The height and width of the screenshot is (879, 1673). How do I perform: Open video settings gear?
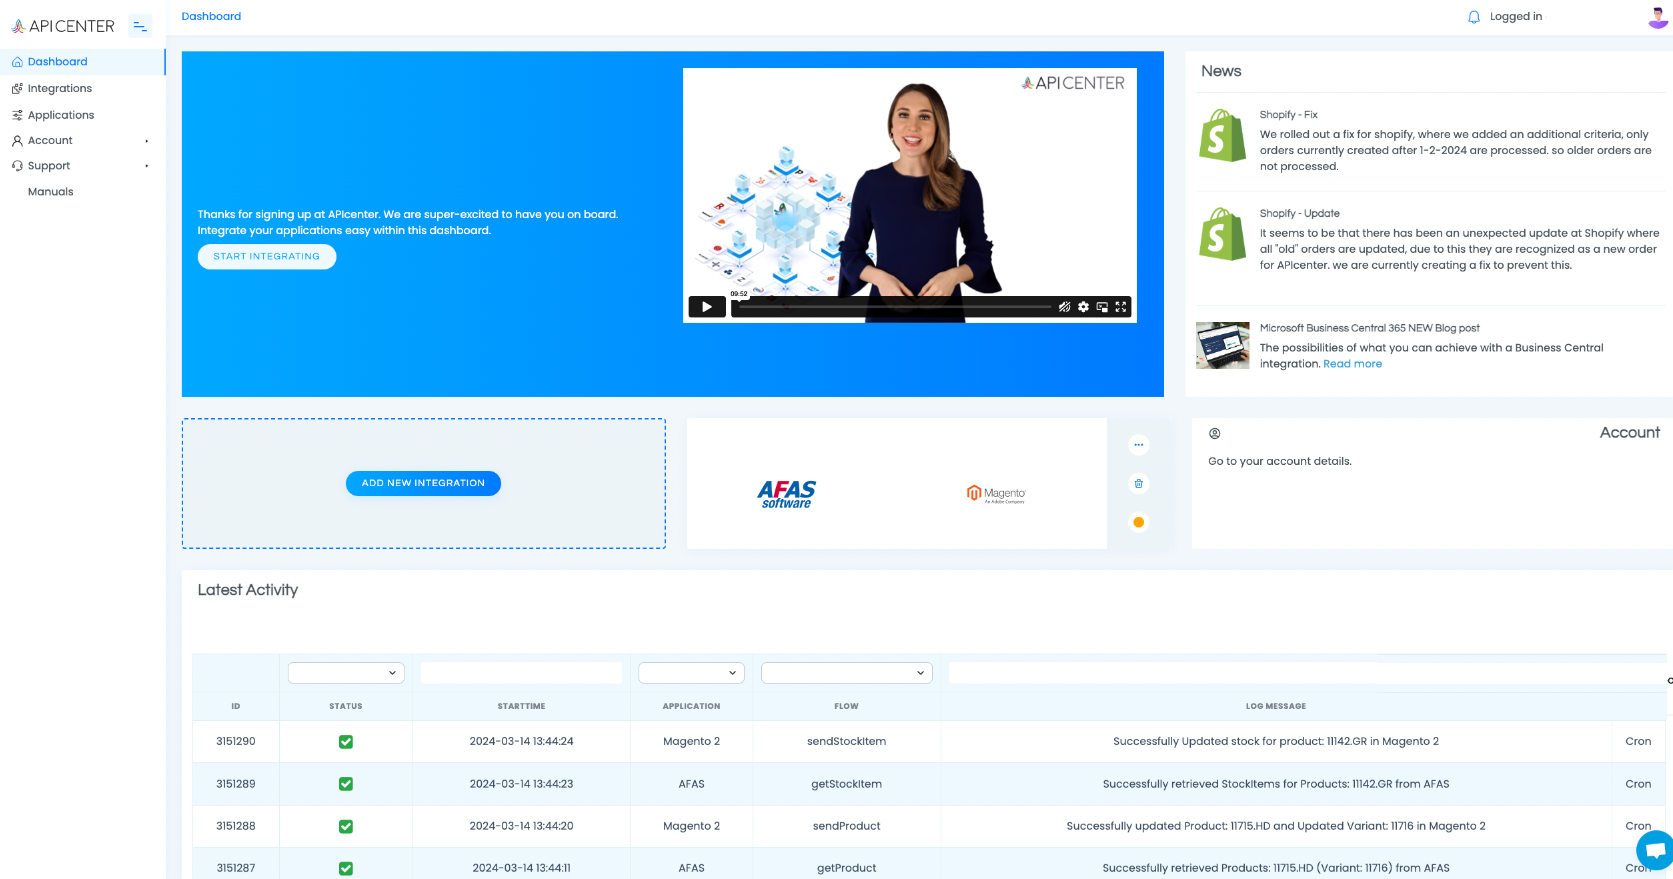[x=1083, y=307]
